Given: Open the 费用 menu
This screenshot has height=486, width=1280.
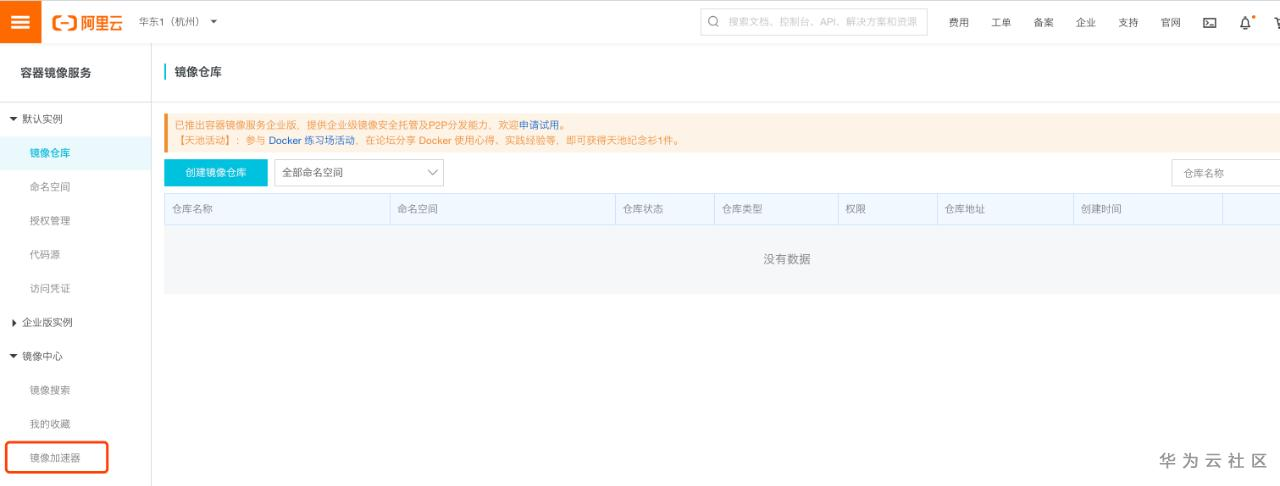Looking at the screenshot, I should [x=959, y=22].
